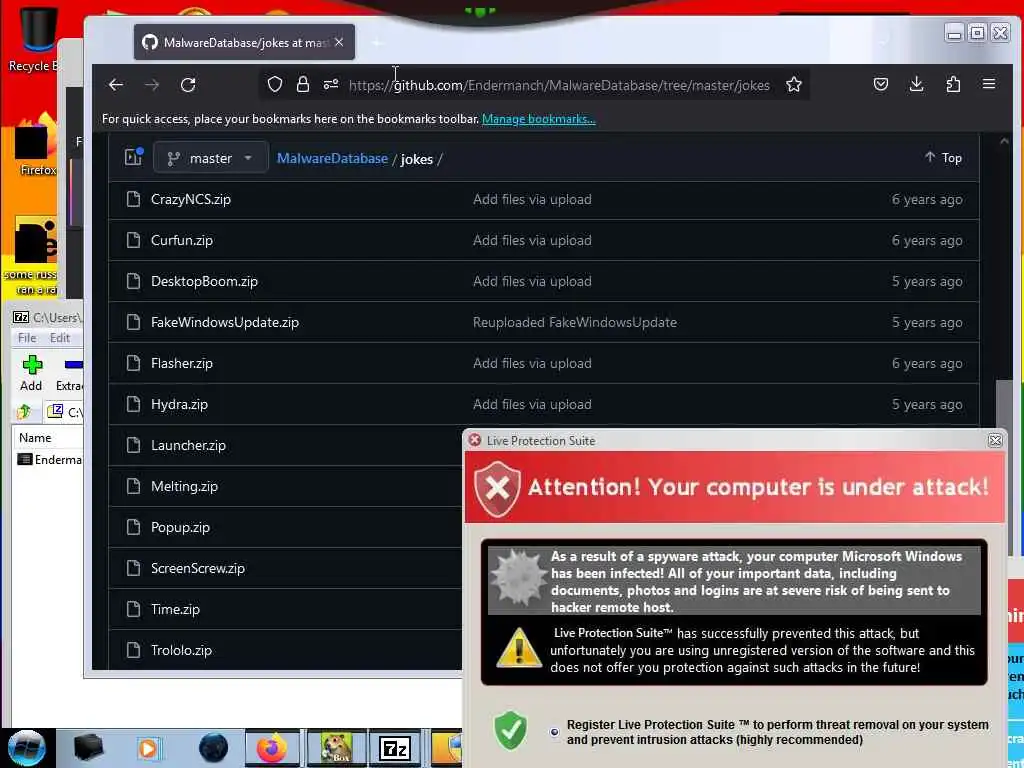Open the Firefox downloads arrow
The height and width of the screenshot is (768, 1024).
pyautogui.click(x=916, y=84)
